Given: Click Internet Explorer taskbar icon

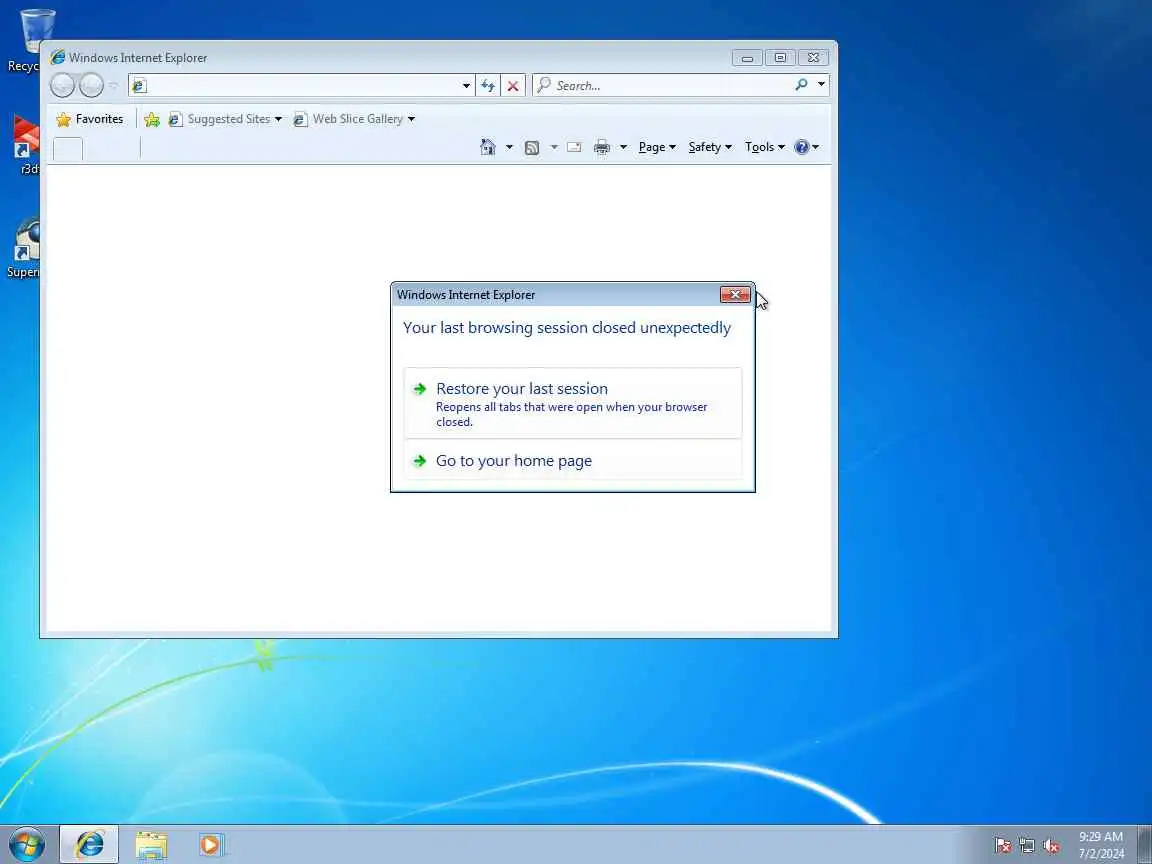Looking at the screenshot, I should click(x=89, y=844).
